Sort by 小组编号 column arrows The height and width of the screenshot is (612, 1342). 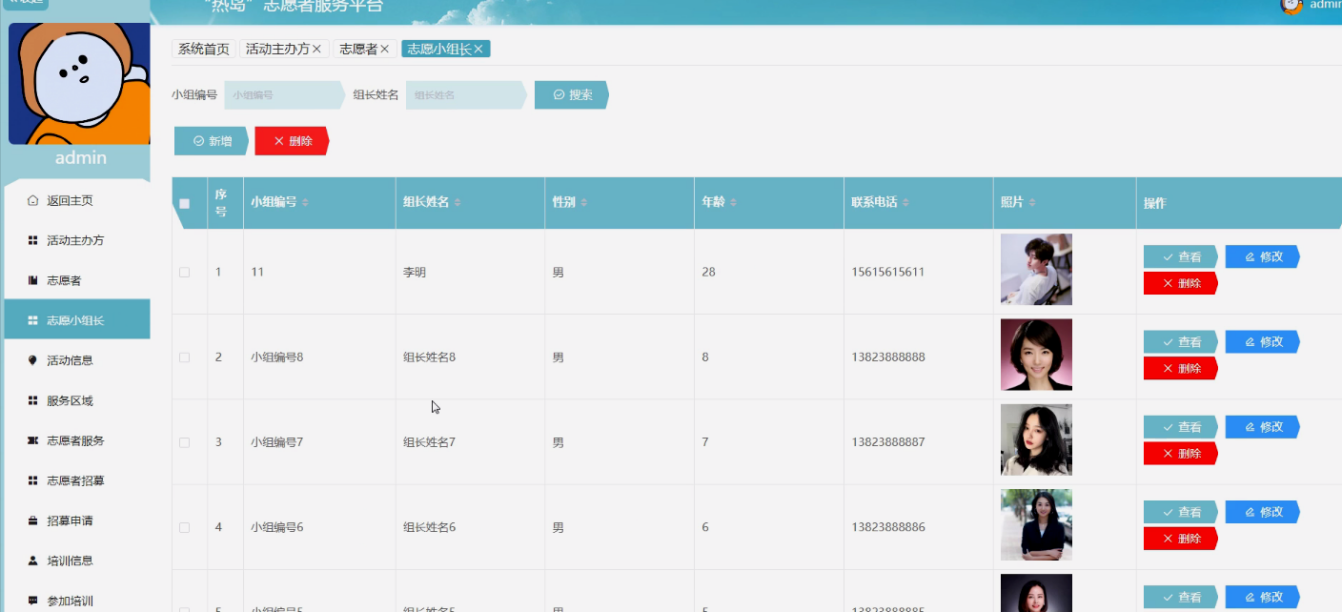pos(305,203)
